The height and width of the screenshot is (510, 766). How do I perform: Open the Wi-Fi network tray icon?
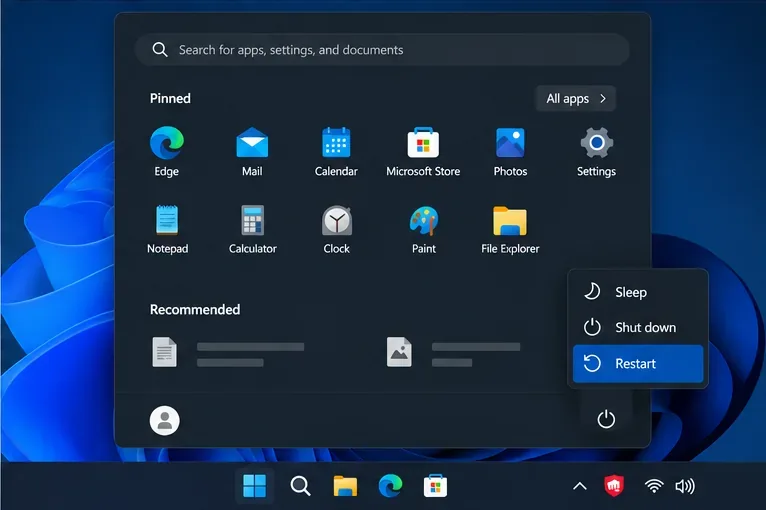[654, 486]
